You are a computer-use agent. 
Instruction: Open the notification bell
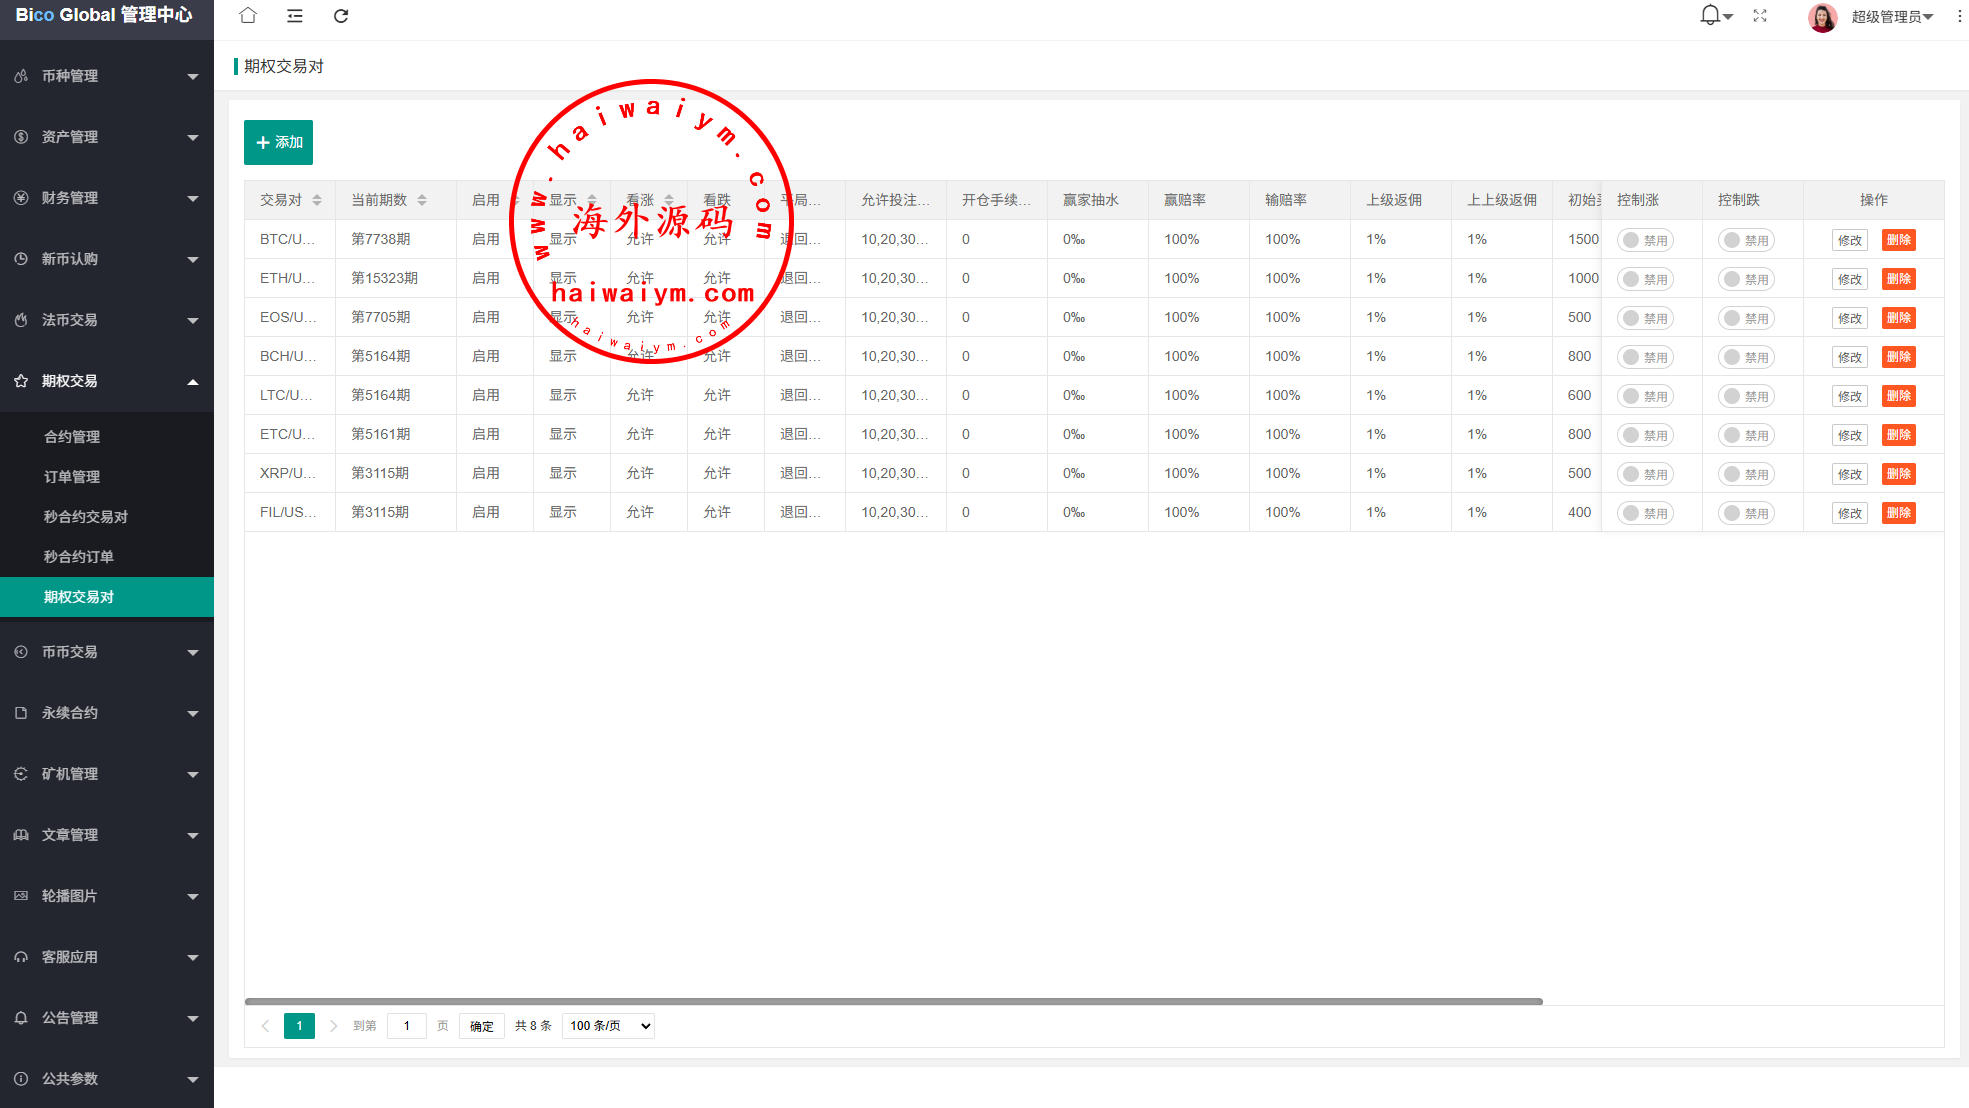1710,16
